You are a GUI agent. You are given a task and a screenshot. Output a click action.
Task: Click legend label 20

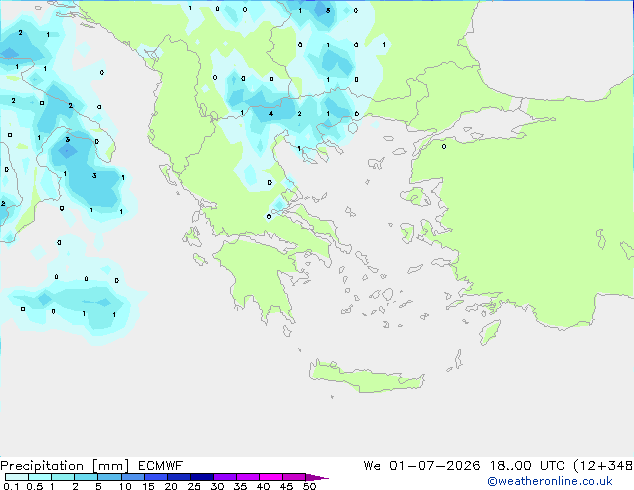point(171,486)
